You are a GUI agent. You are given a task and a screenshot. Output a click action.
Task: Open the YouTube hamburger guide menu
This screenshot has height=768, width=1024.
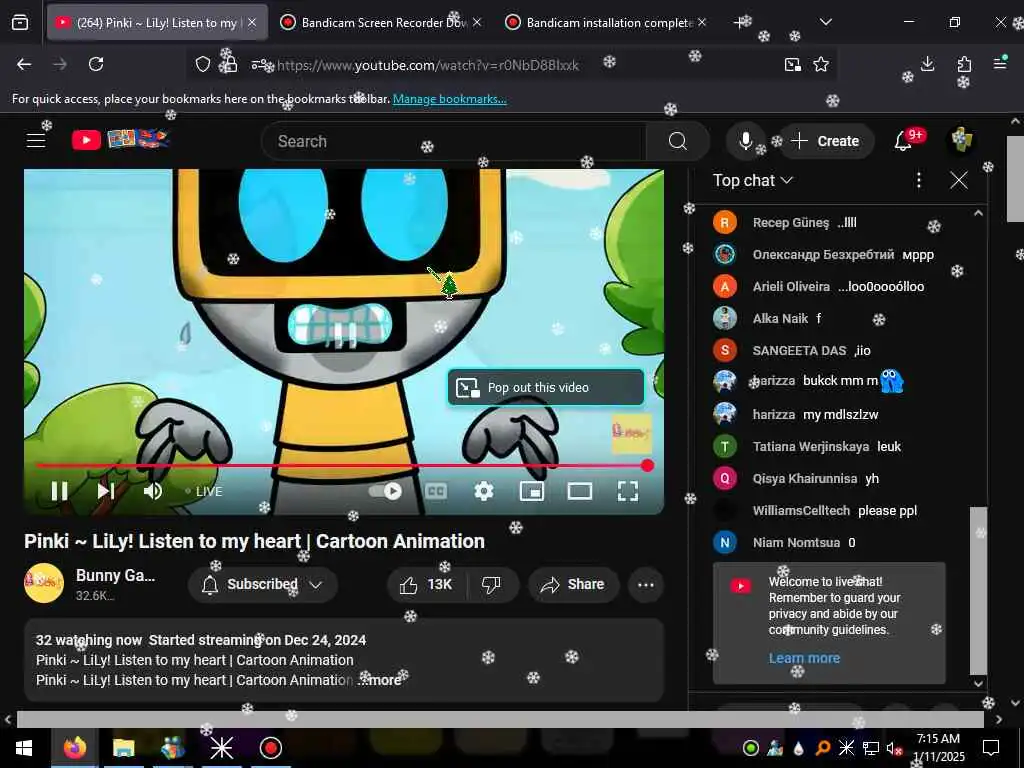(36, 140)
